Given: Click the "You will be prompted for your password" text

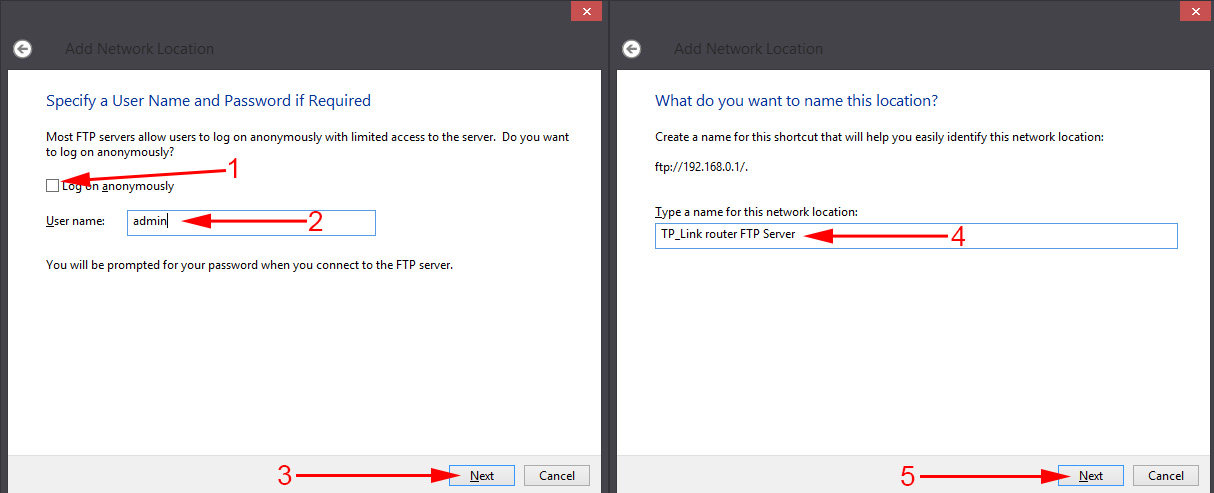Looking at the screenshot, I should 249,266.
